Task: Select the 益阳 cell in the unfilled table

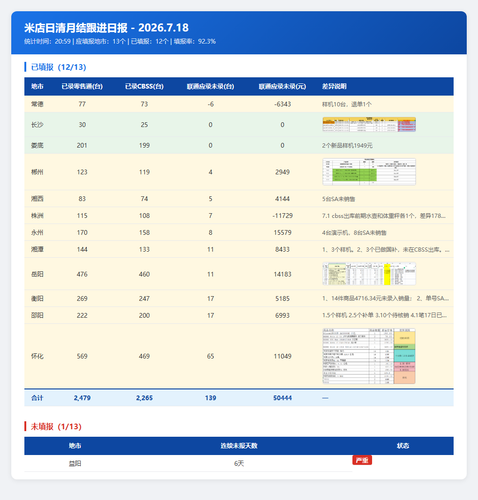Action: (x=75, y=463)
